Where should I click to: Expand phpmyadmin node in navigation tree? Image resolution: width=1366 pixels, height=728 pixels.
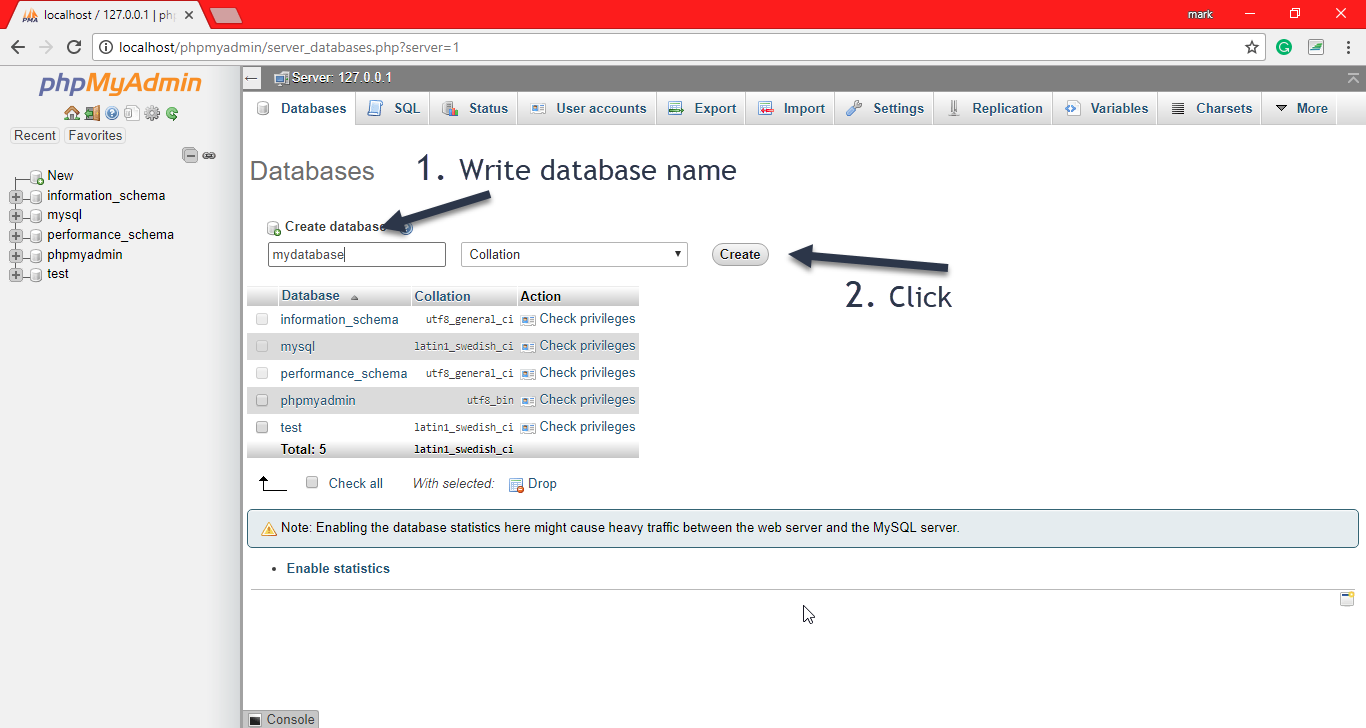(x=16, y=256)
